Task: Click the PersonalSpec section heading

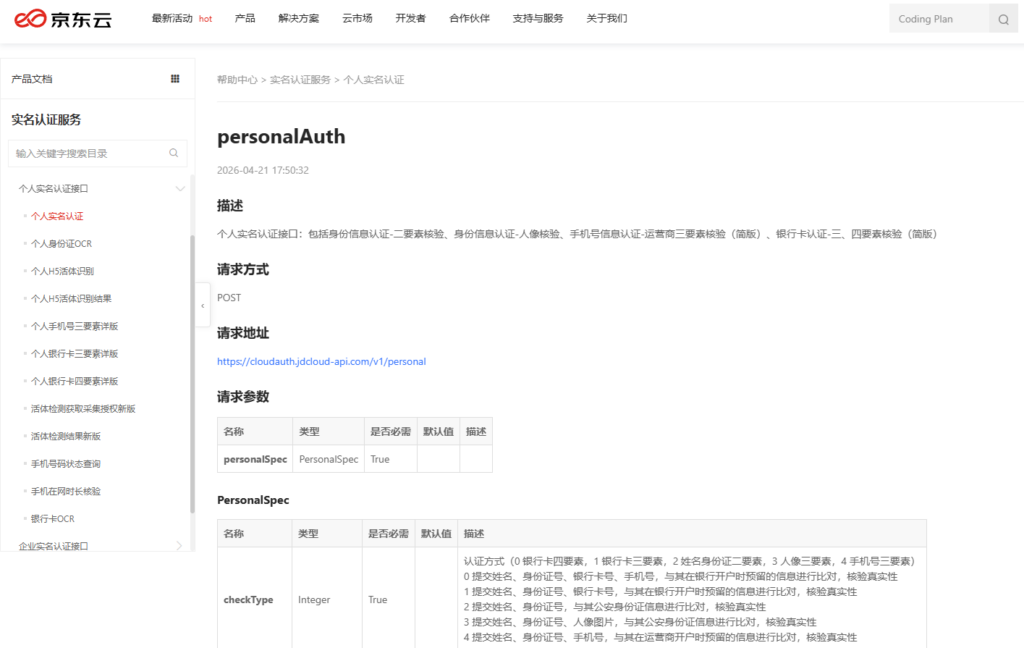Action: click(x=253, y=500)
